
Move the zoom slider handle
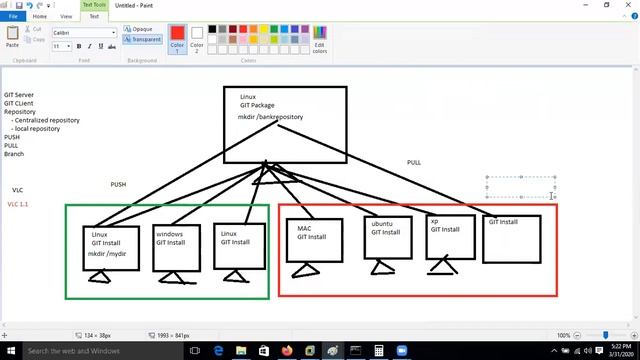point(606,335)
